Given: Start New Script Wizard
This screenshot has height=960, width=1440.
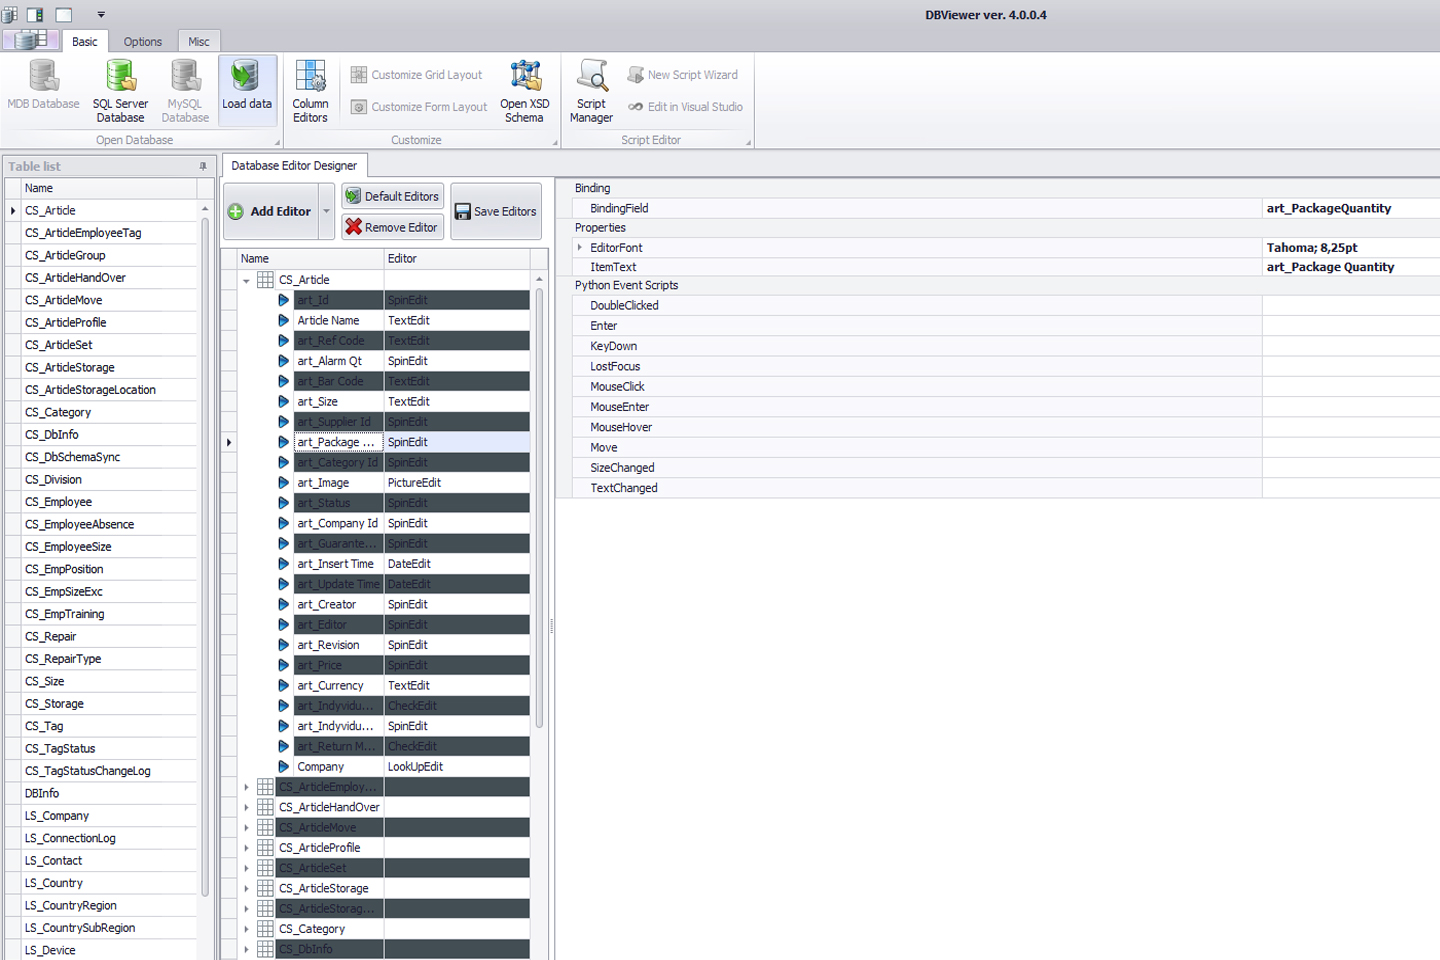Looking at the screenshot, I should coord(683,75).
